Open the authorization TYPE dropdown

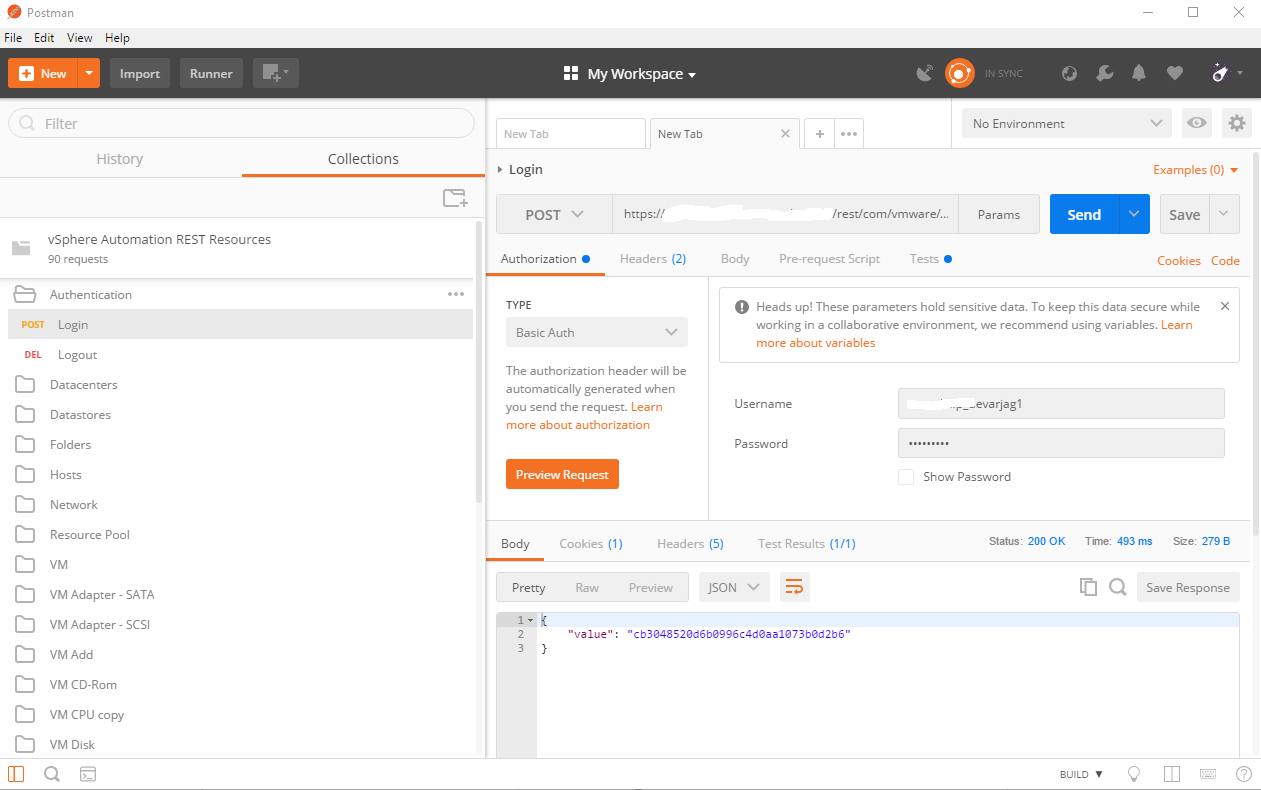pyautogui.click(x=596, y=331)
